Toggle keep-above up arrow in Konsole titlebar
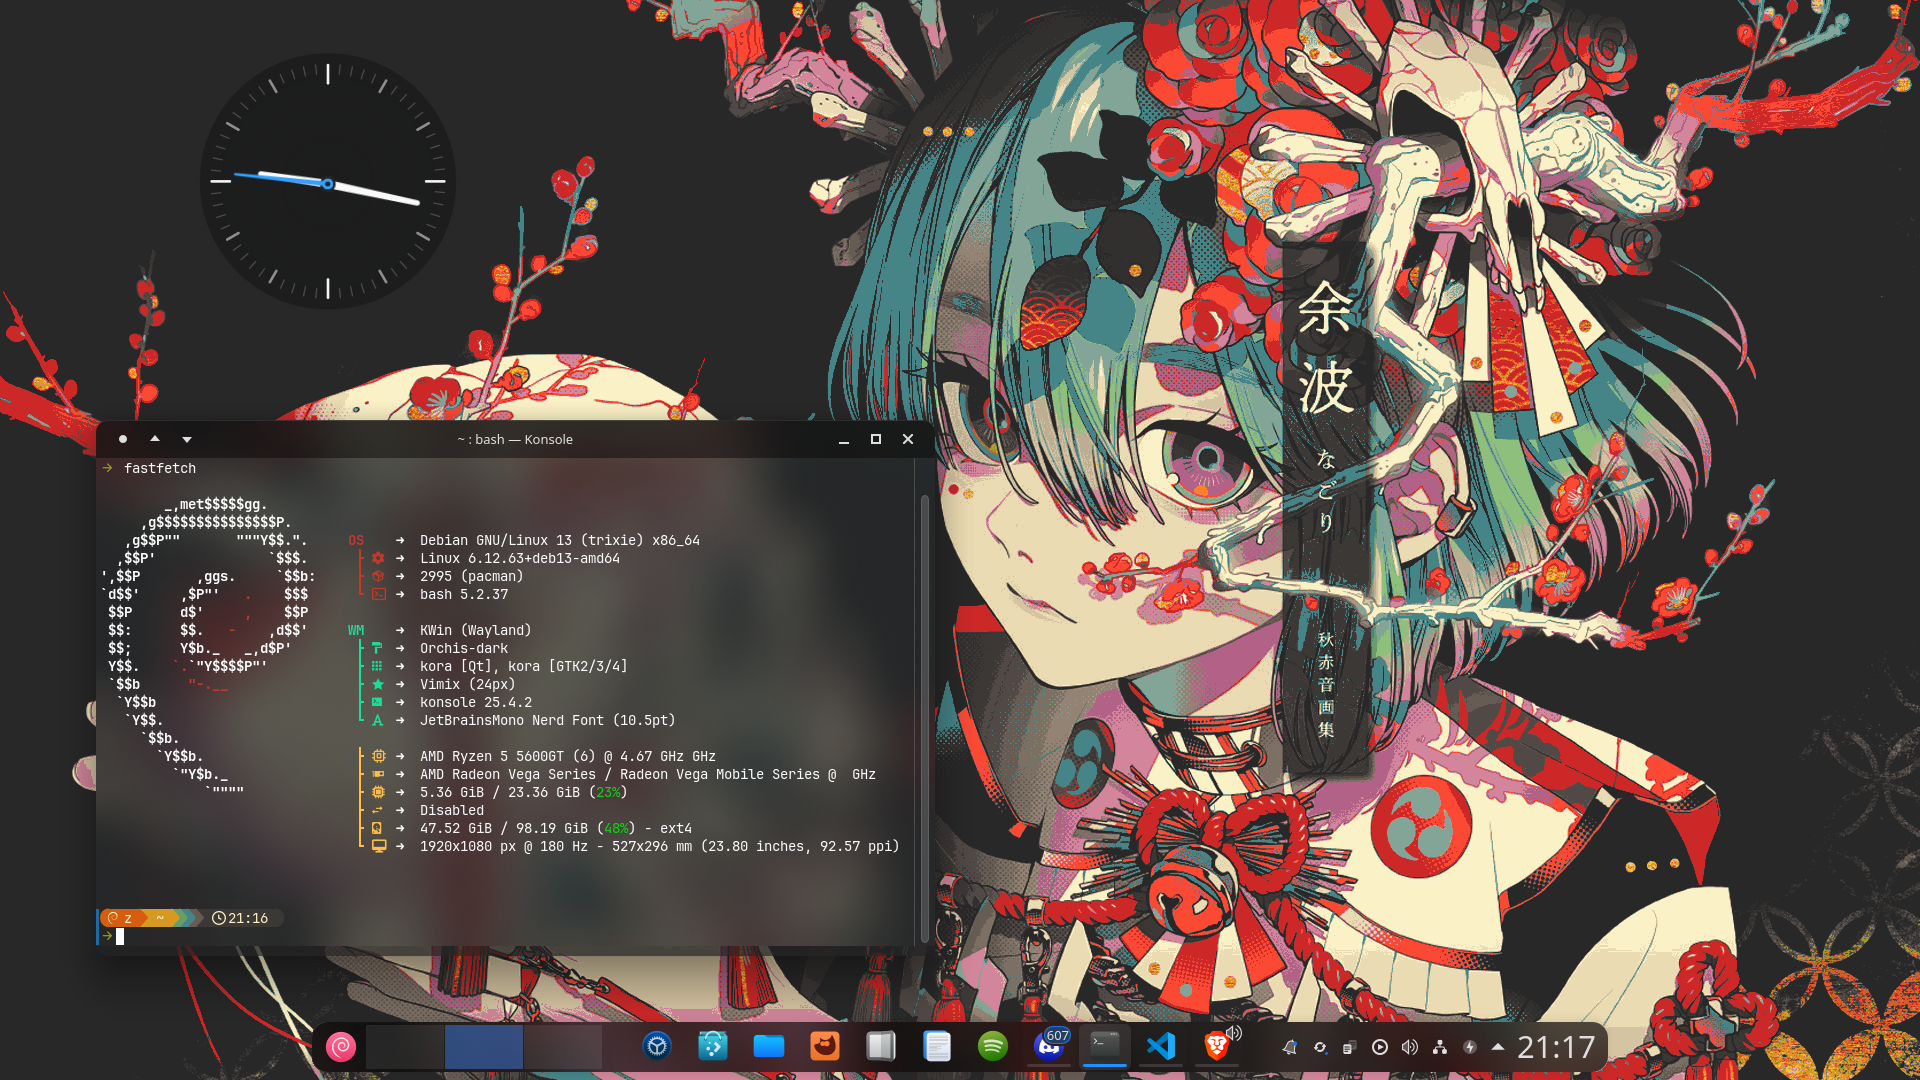 click(155, 439)
